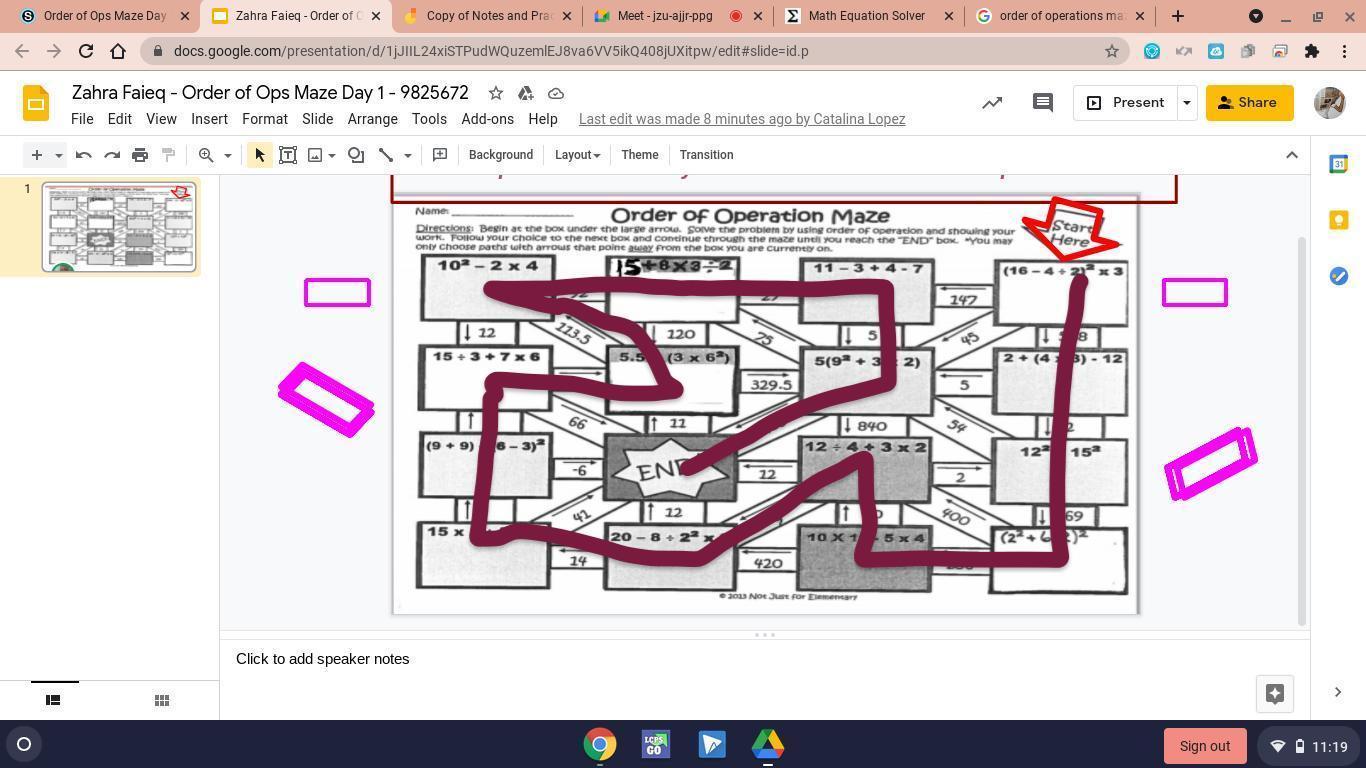
Task: Go to the Chrome home page icon
Action: coord(118,51)
